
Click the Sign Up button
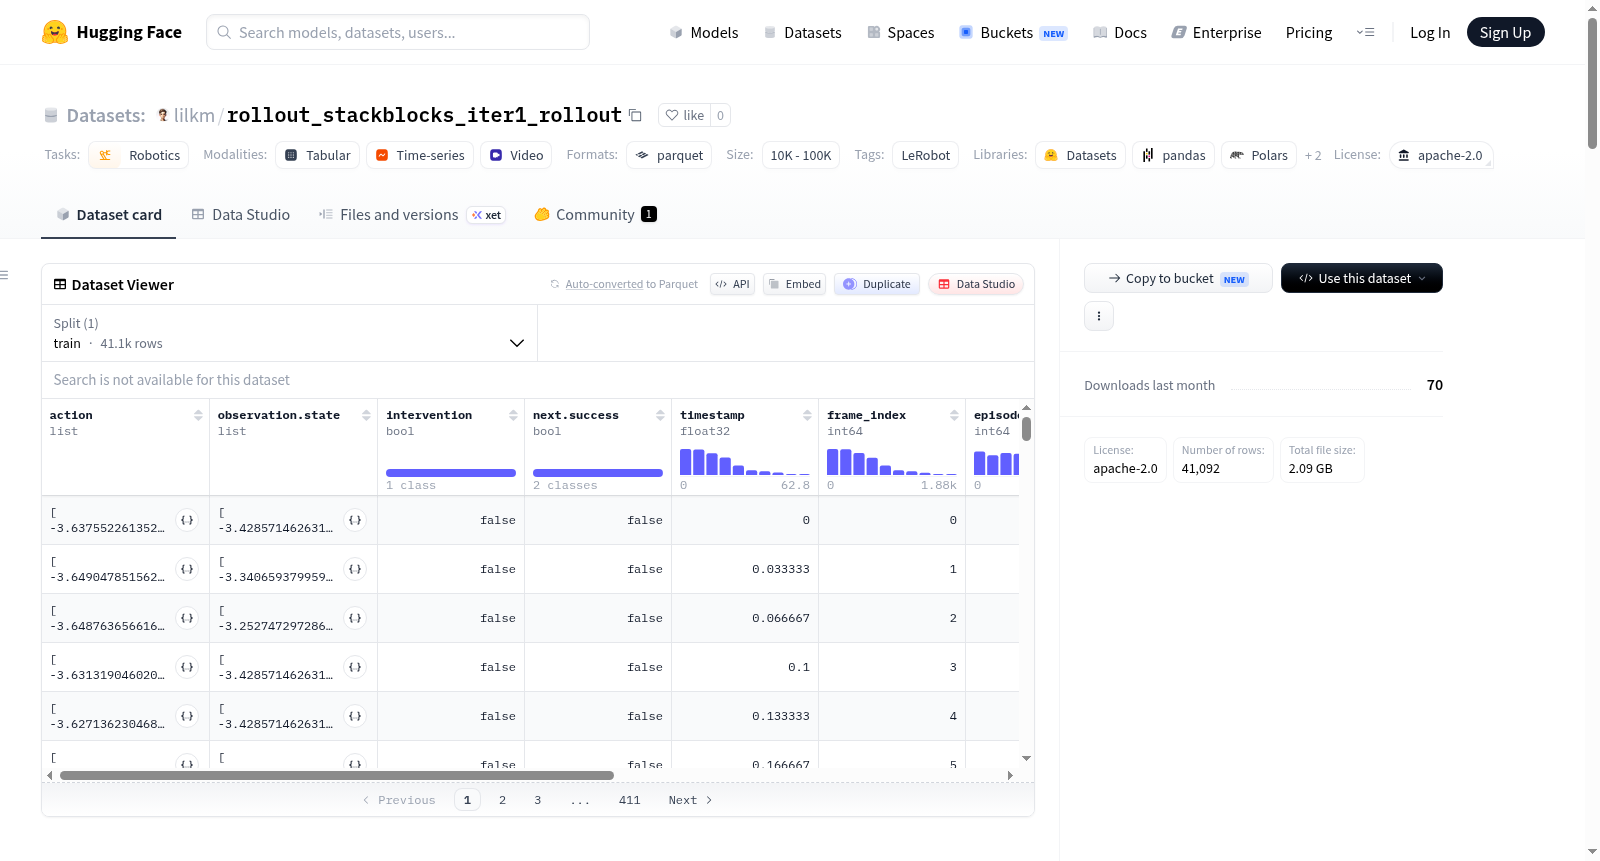(1505, 32)
